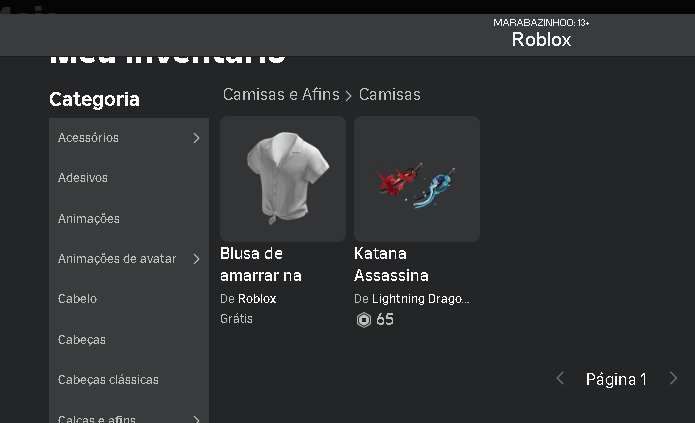695x423 pixels.
Task: Select the Adesivos category
Action: click(x=83, y=178)
